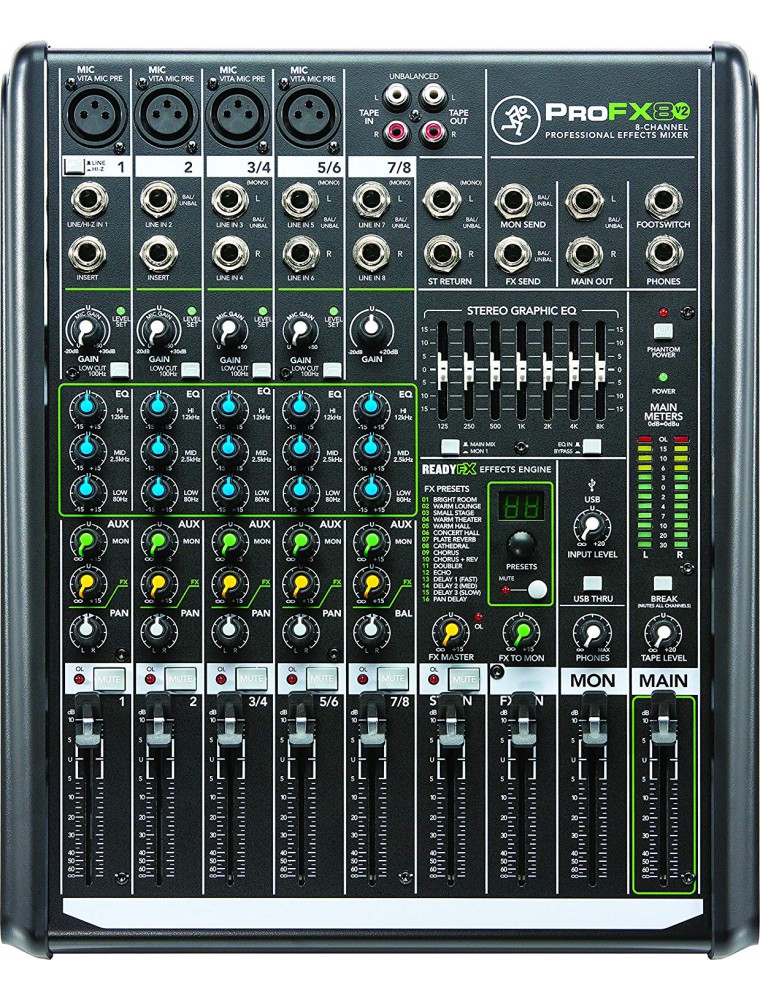
Task: Mute channel 1
Action: click(x=109, y=679)
